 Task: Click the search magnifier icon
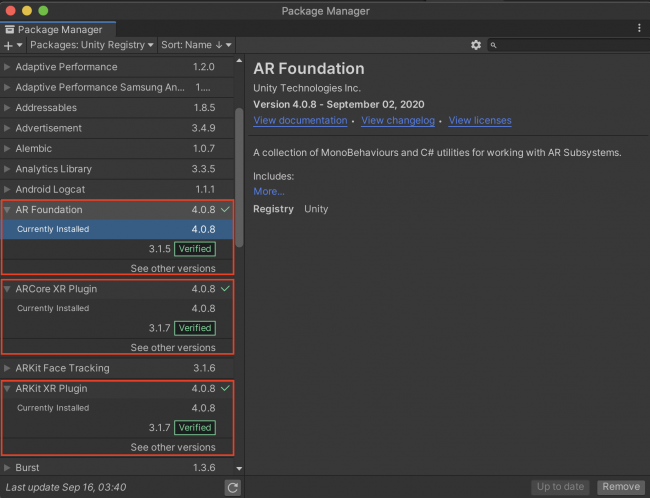coord(495,45)
